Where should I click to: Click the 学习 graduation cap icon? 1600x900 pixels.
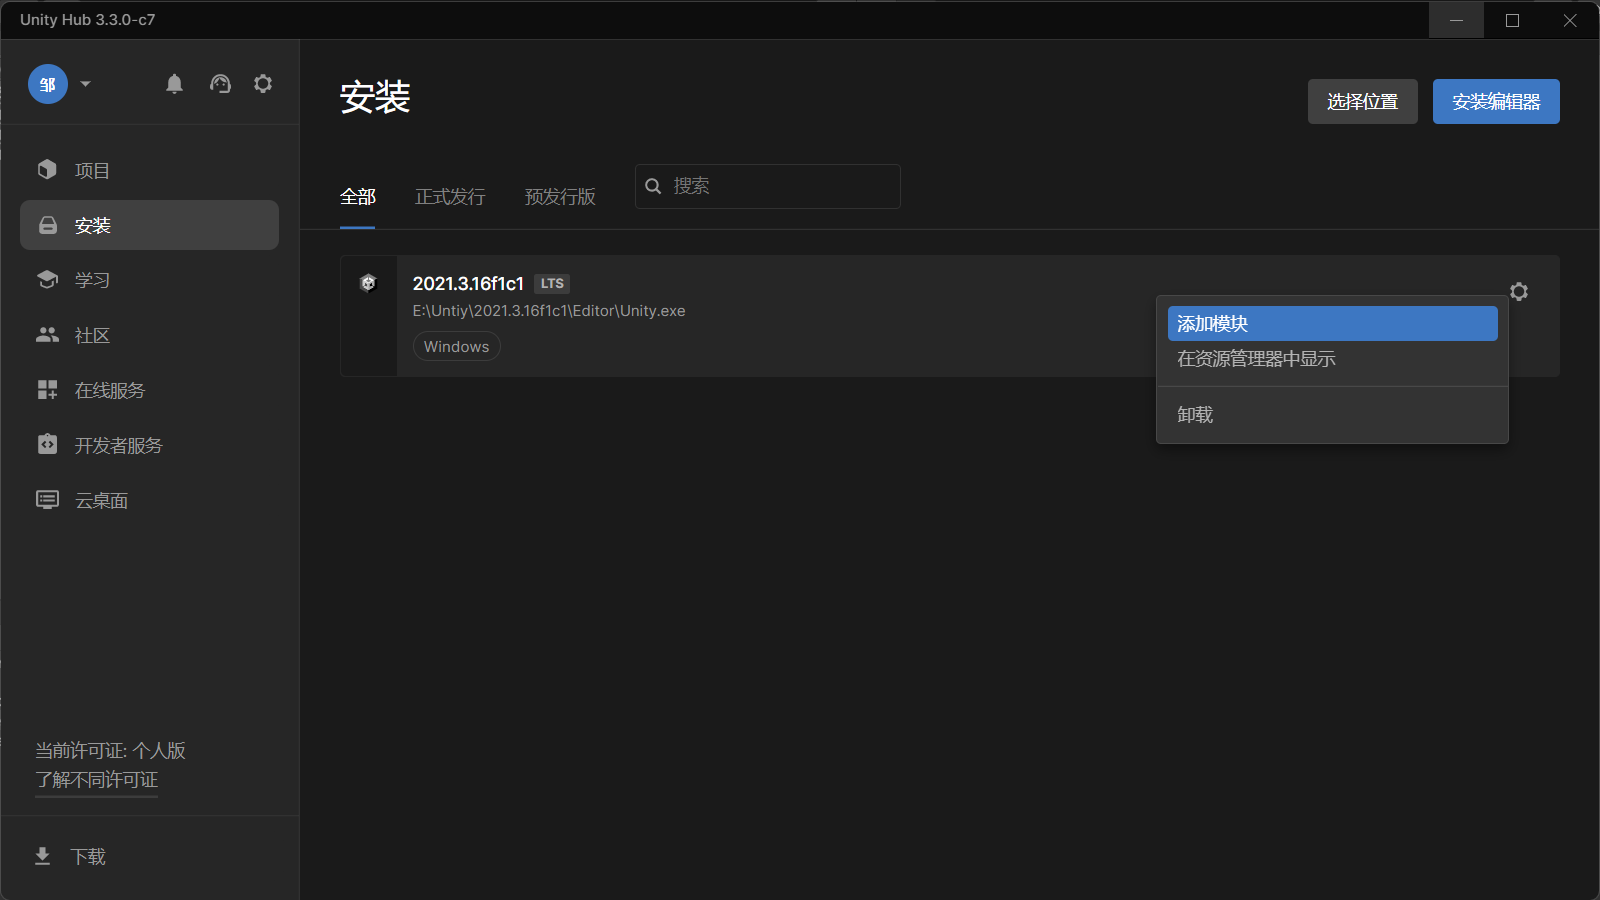pos(47,279)
